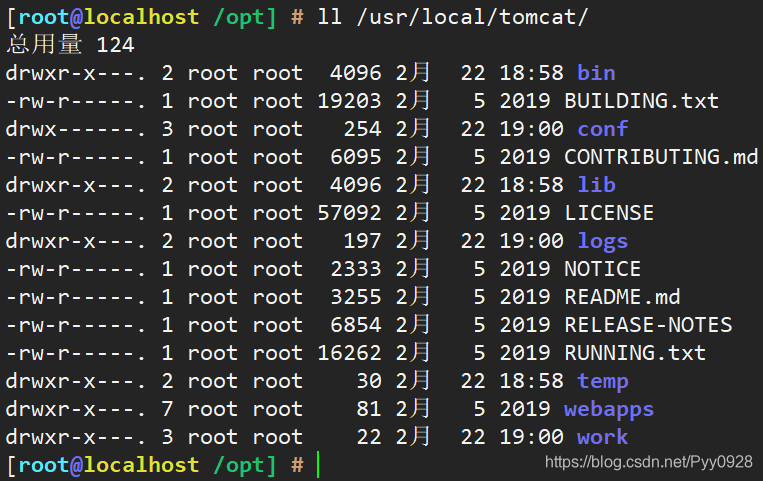Select the conf directory name
Viewport: 763px width, 481px height.
[x=602, y=129]
